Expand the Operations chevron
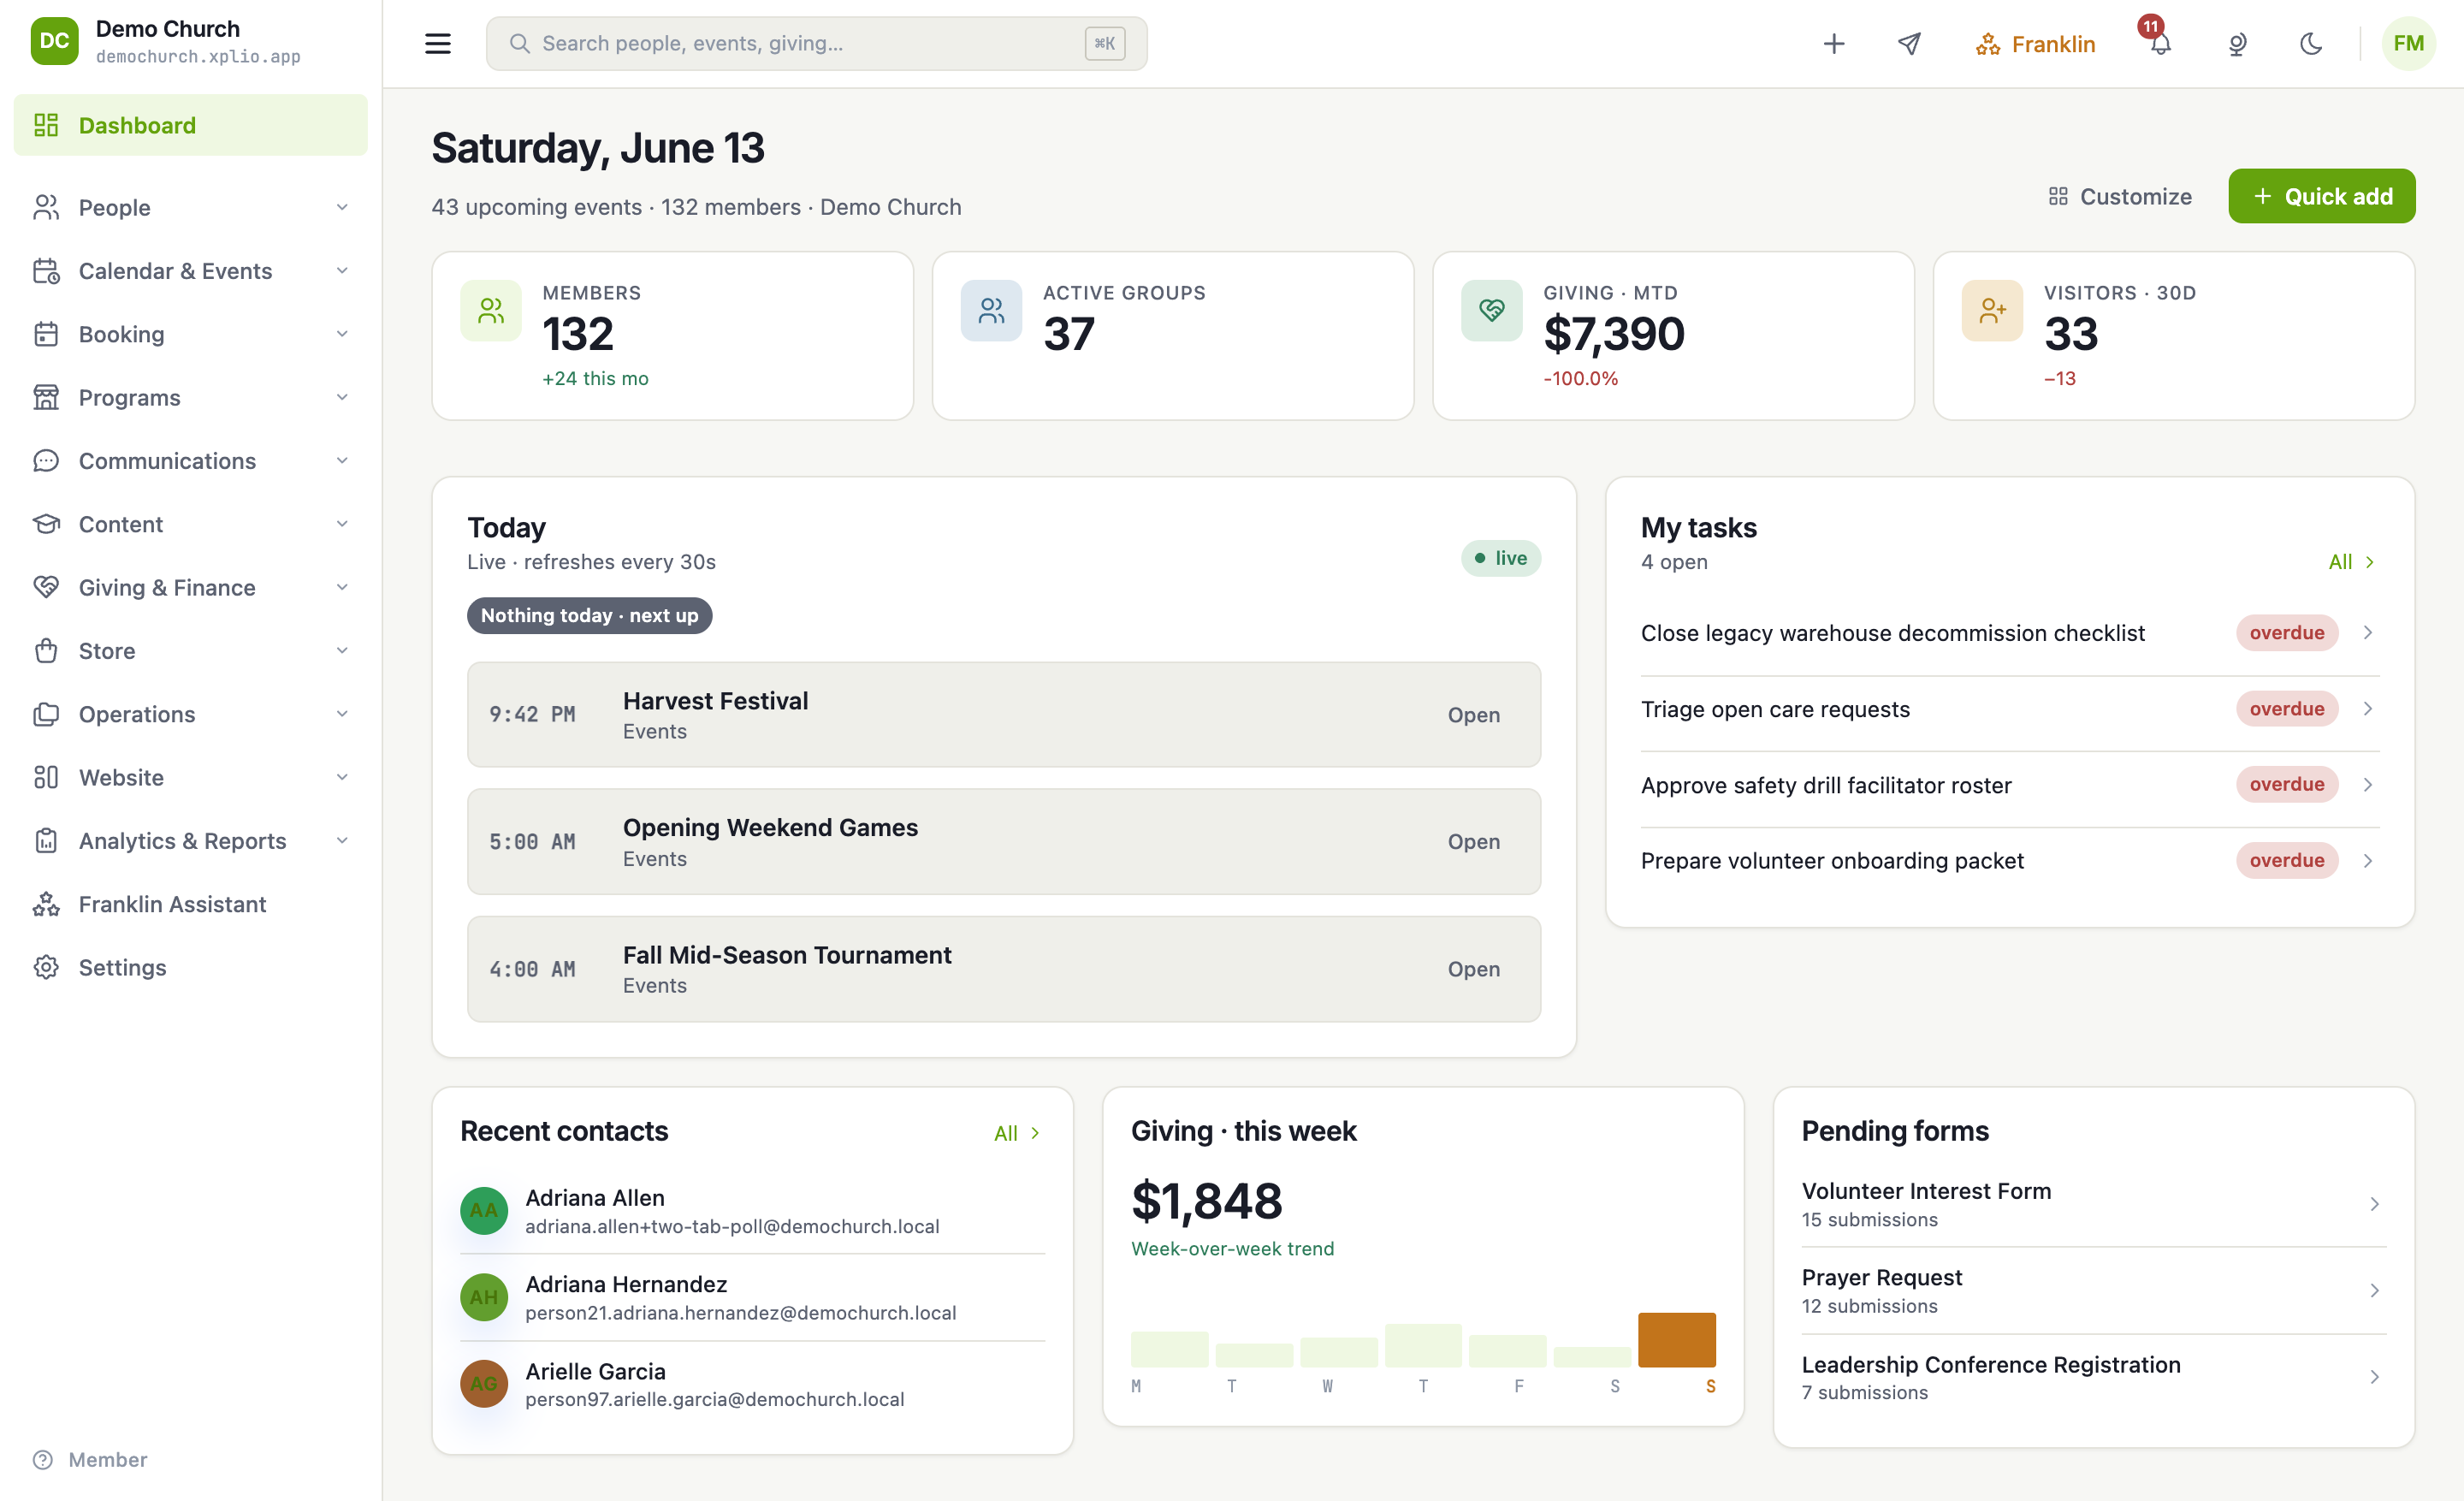This screenshot has width=2464, height=1501. pyautogui.click(x=342, y=714)
